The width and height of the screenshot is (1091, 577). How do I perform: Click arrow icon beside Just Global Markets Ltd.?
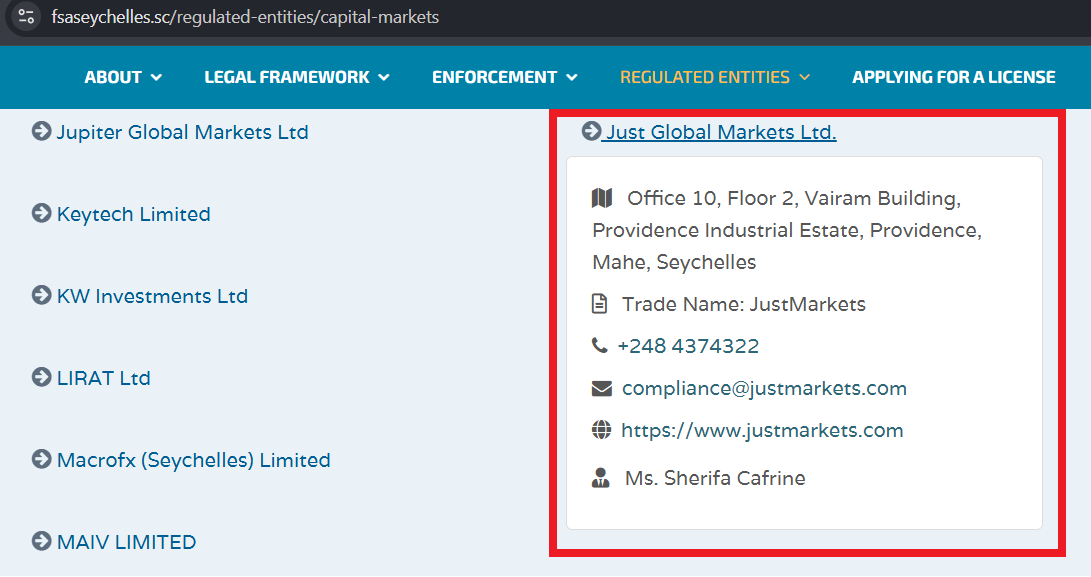591,131
